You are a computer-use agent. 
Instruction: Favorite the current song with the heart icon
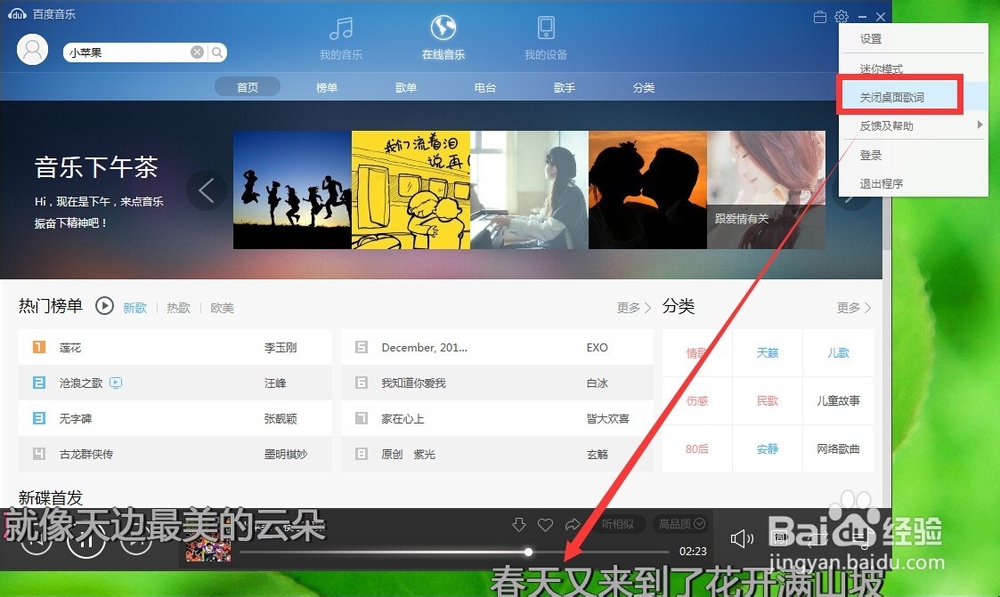(545, 524)
